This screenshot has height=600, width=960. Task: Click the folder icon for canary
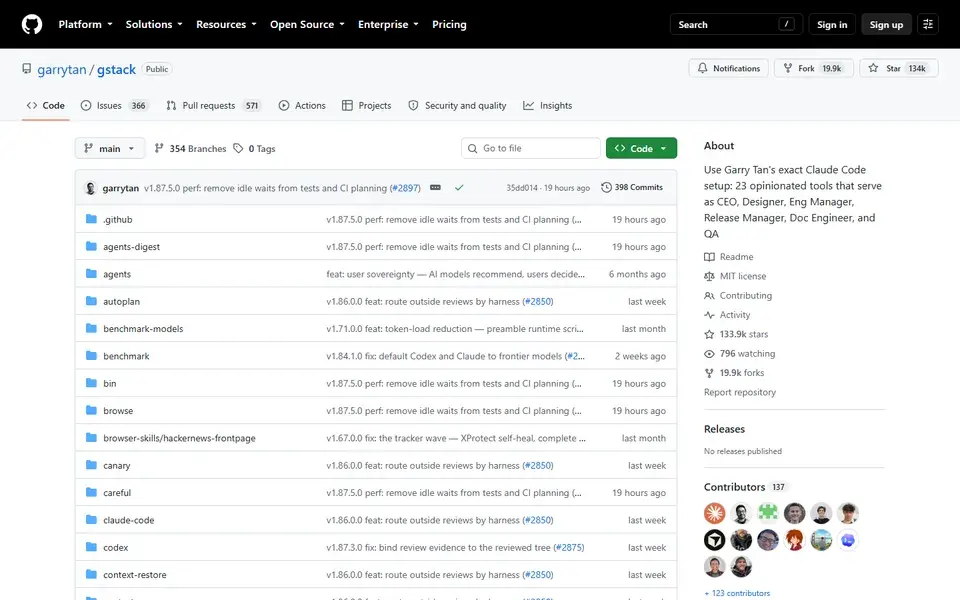91,465
